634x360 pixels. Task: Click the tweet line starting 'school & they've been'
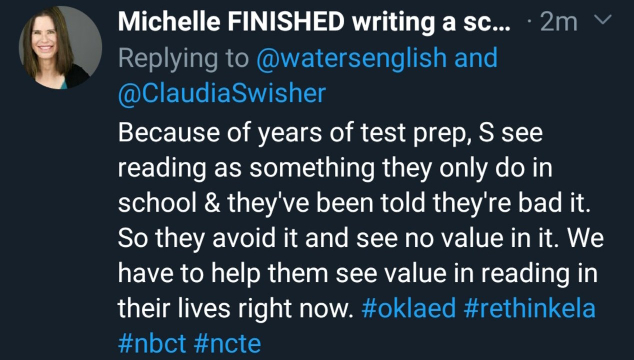click(354, 203)
